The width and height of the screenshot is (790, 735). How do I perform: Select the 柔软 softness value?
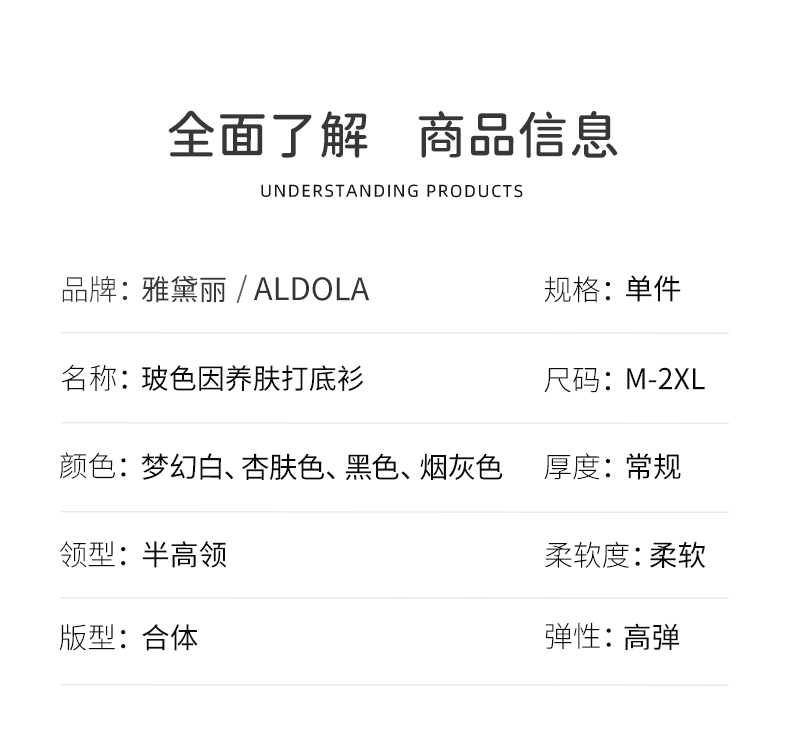pyautogui.click(x=678, y=555)
